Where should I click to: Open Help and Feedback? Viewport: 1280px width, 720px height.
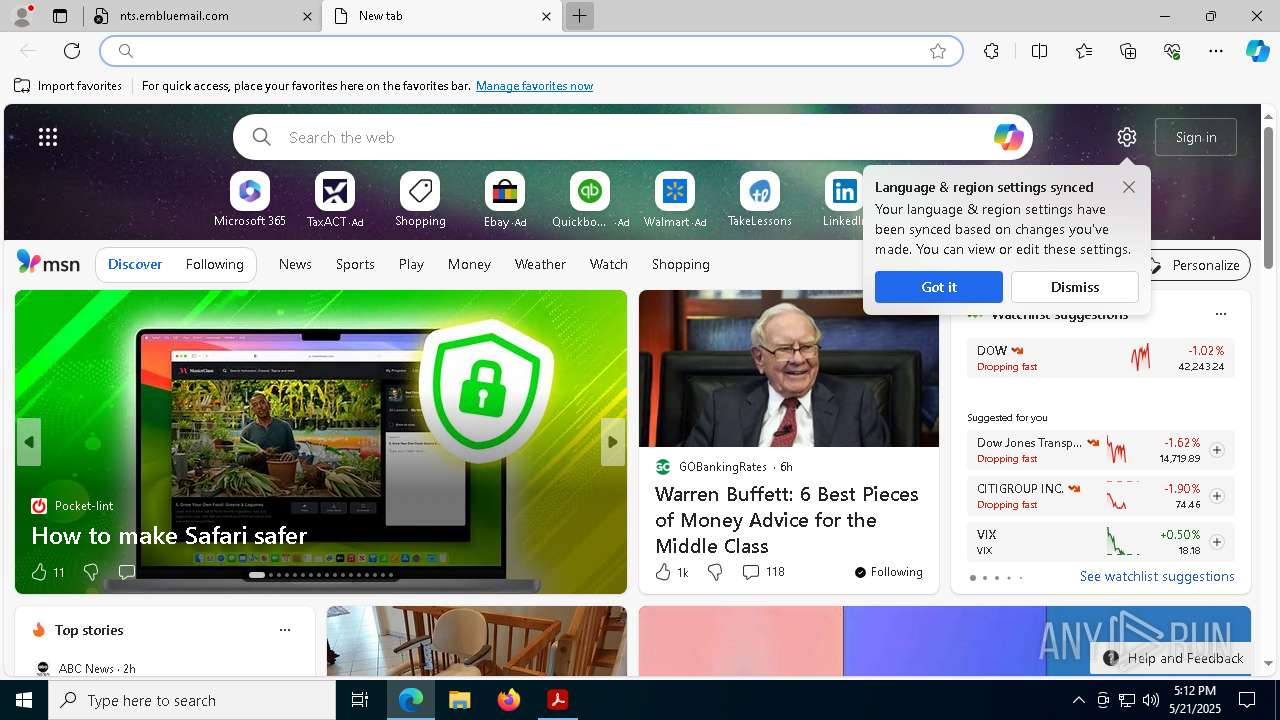(x=1173, y=658)
